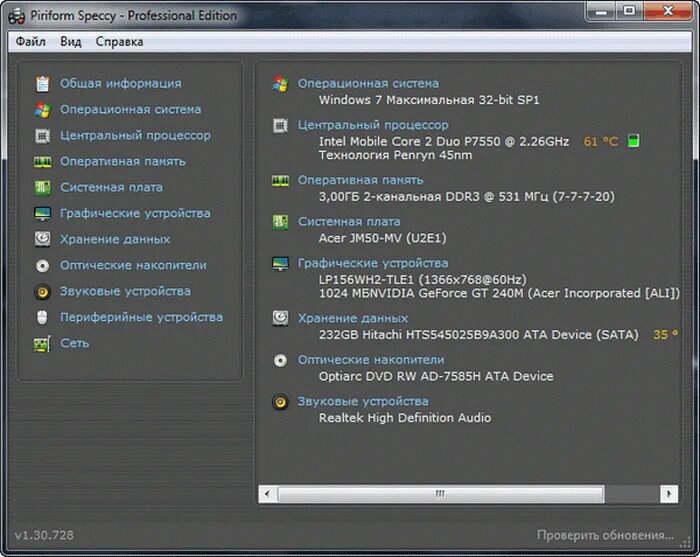Screen dimensions: 700x557
Task: Click the 35 ° drive temperature value
Action: (x=666, y=334)
